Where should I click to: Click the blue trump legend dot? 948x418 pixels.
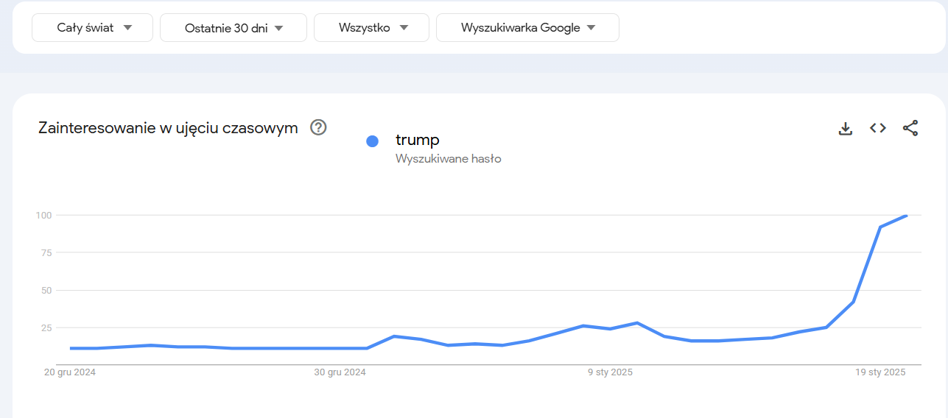tap(372, 141)
